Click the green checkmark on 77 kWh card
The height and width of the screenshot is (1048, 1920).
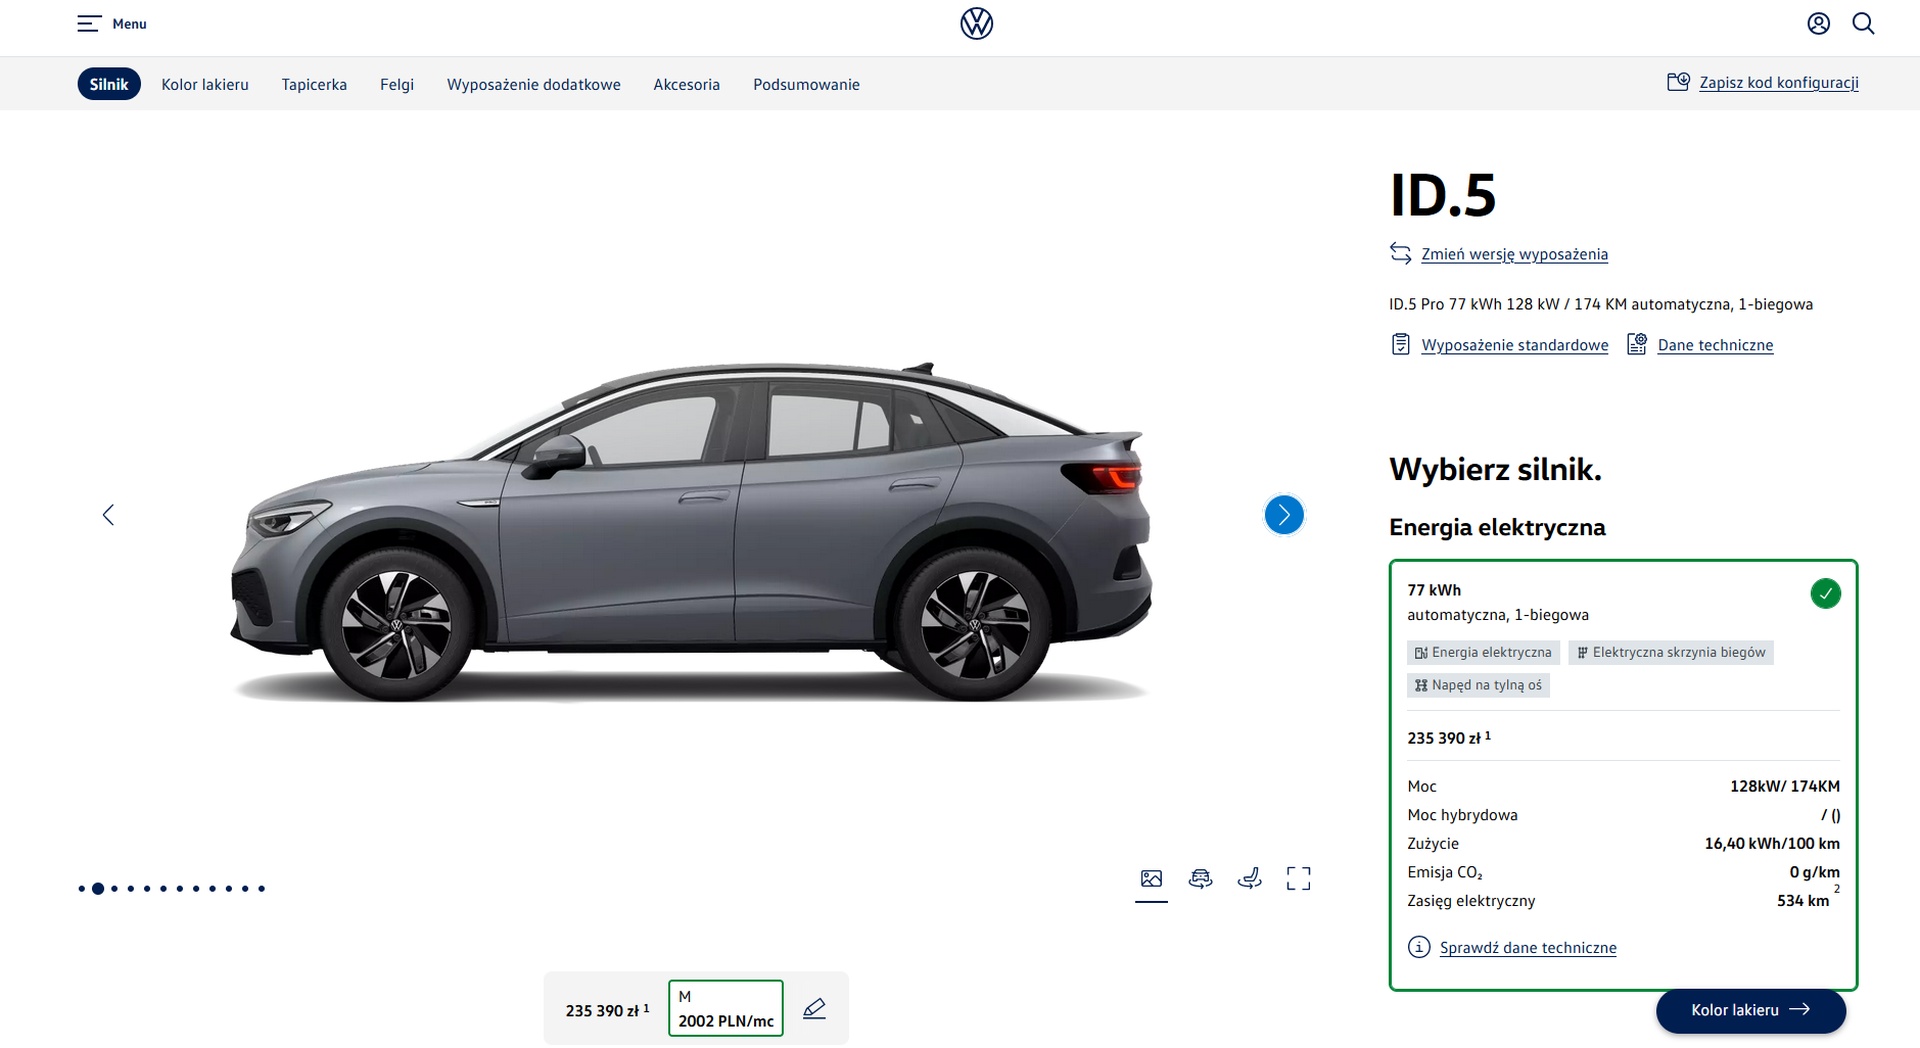(1825, 594)
